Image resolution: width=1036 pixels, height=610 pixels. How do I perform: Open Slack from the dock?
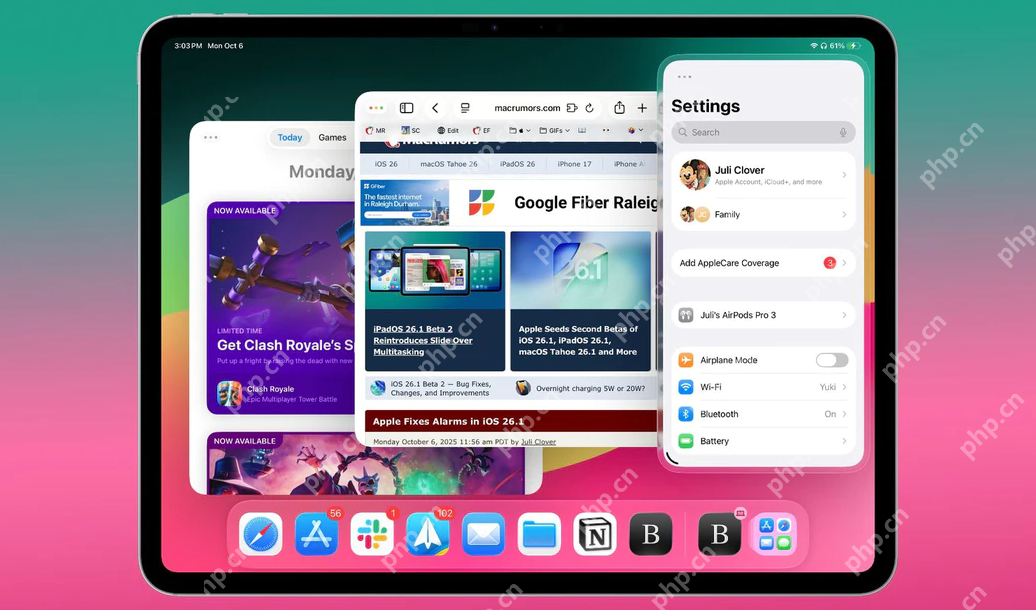tap(371, 535)
